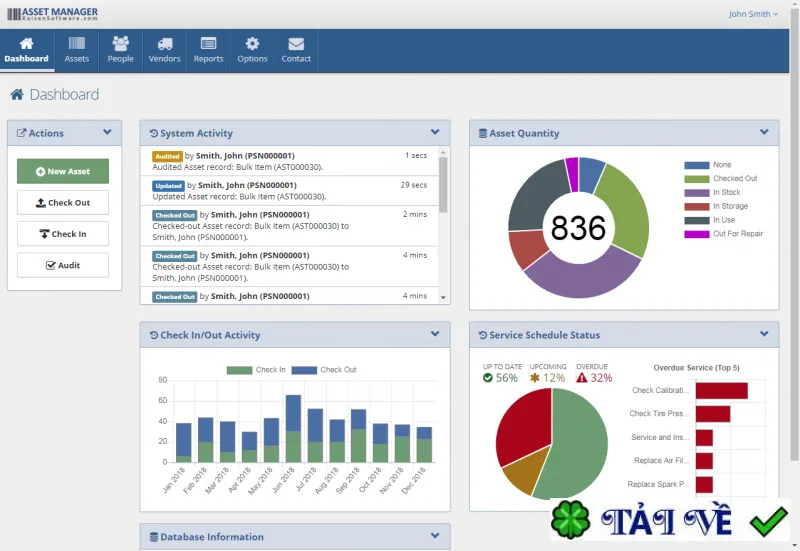Open the John Smith user dropdown
This screenshot has height=551, width=800.
tap(753, 14)
